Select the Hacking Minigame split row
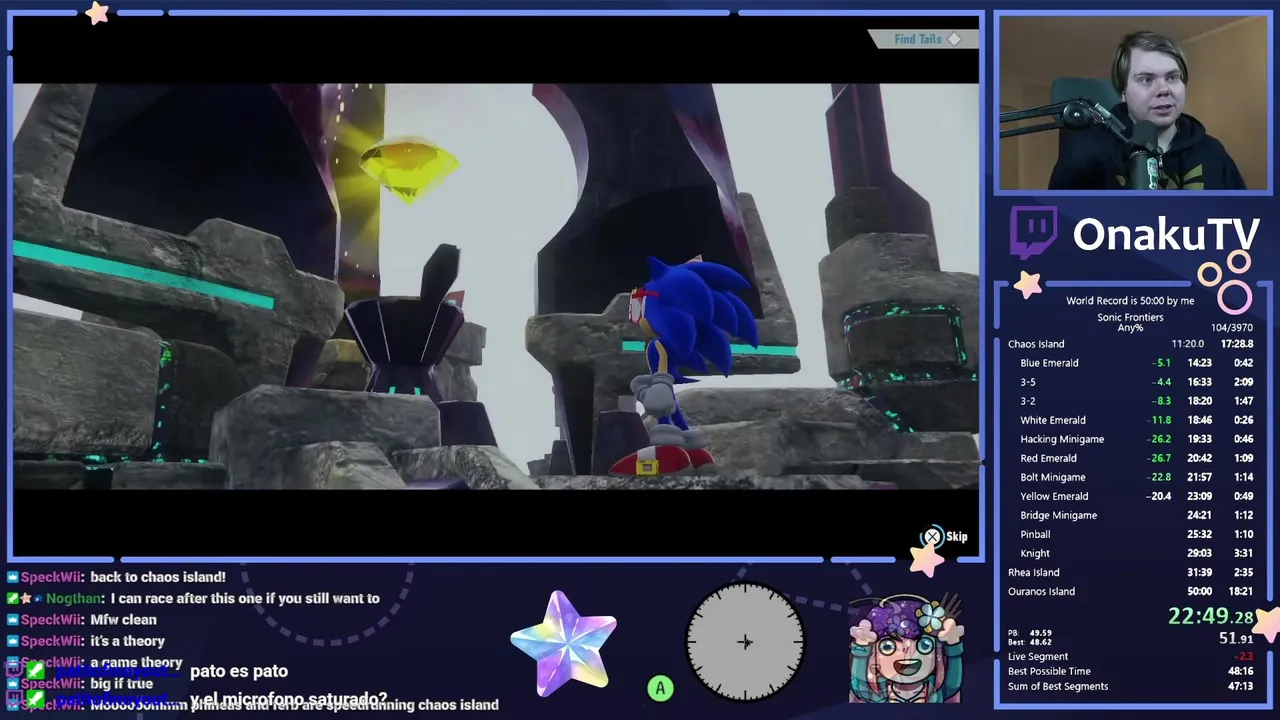 point(1130,439)
